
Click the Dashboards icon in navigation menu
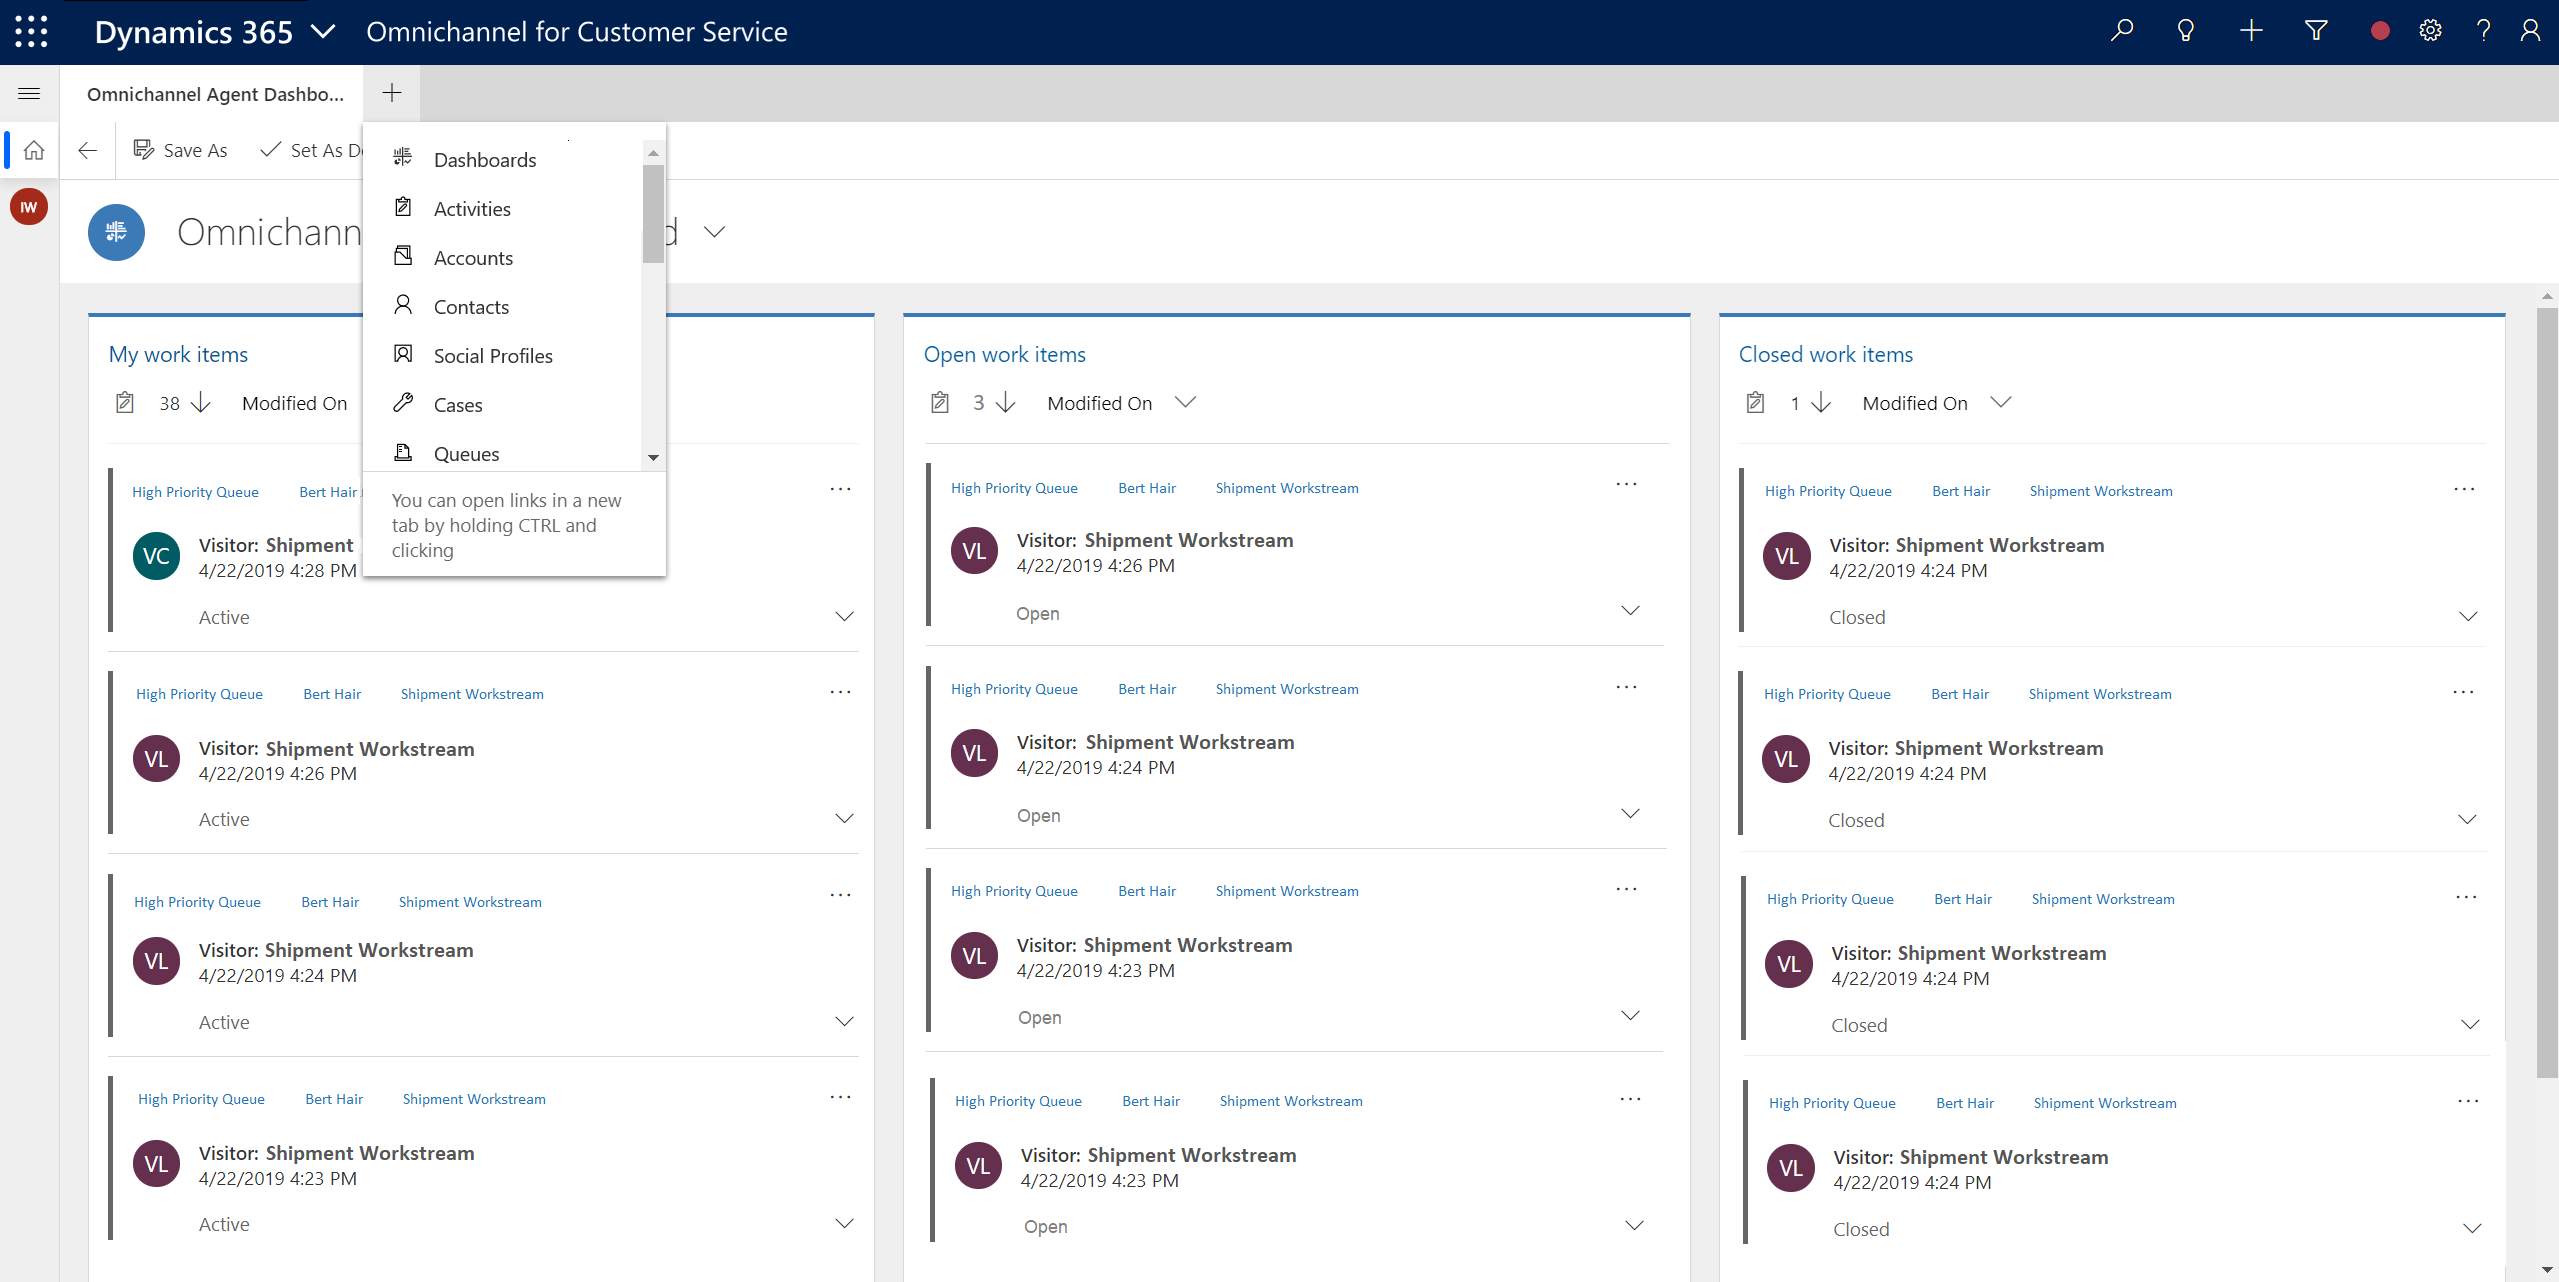[402, 159]
